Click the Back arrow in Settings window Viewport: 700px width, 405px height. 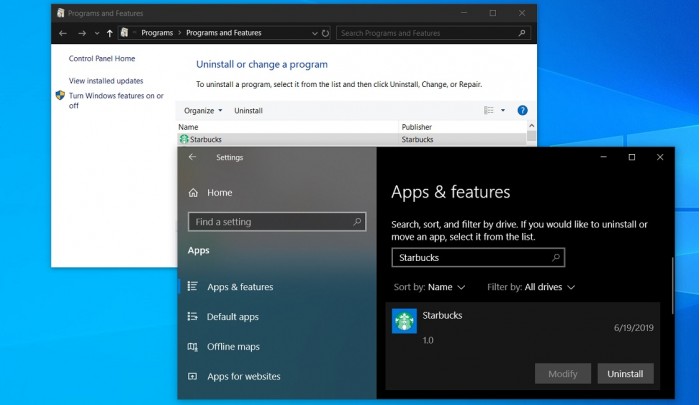pos(192,157)
